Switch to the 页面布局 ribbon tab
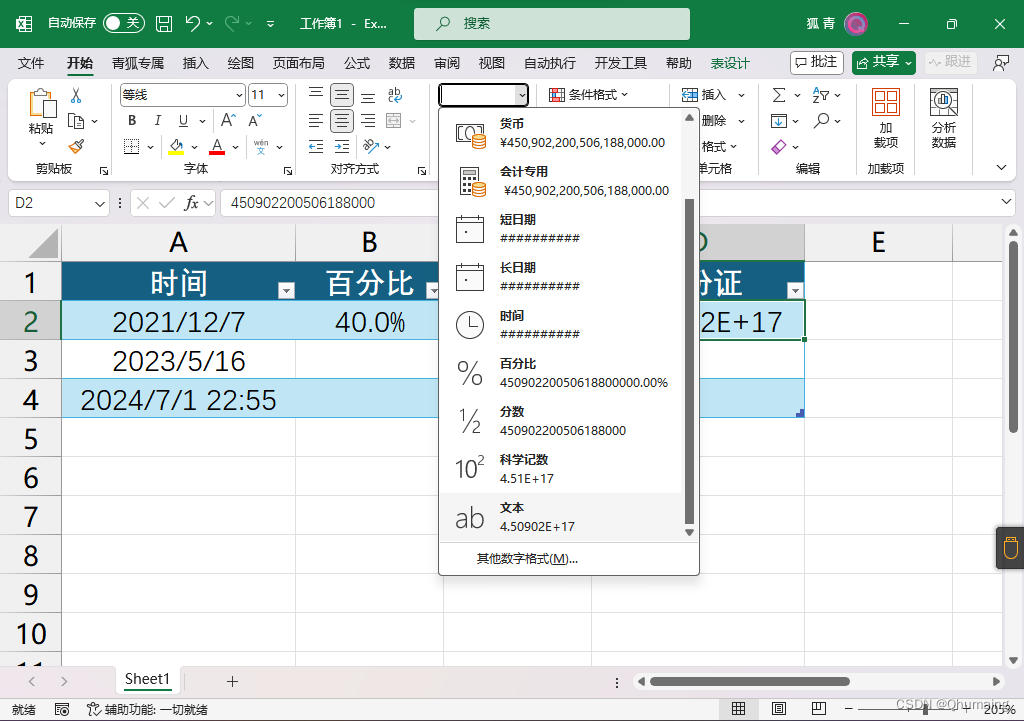Viewport: 1024px width, 721px height. click(x=298, y=63)
